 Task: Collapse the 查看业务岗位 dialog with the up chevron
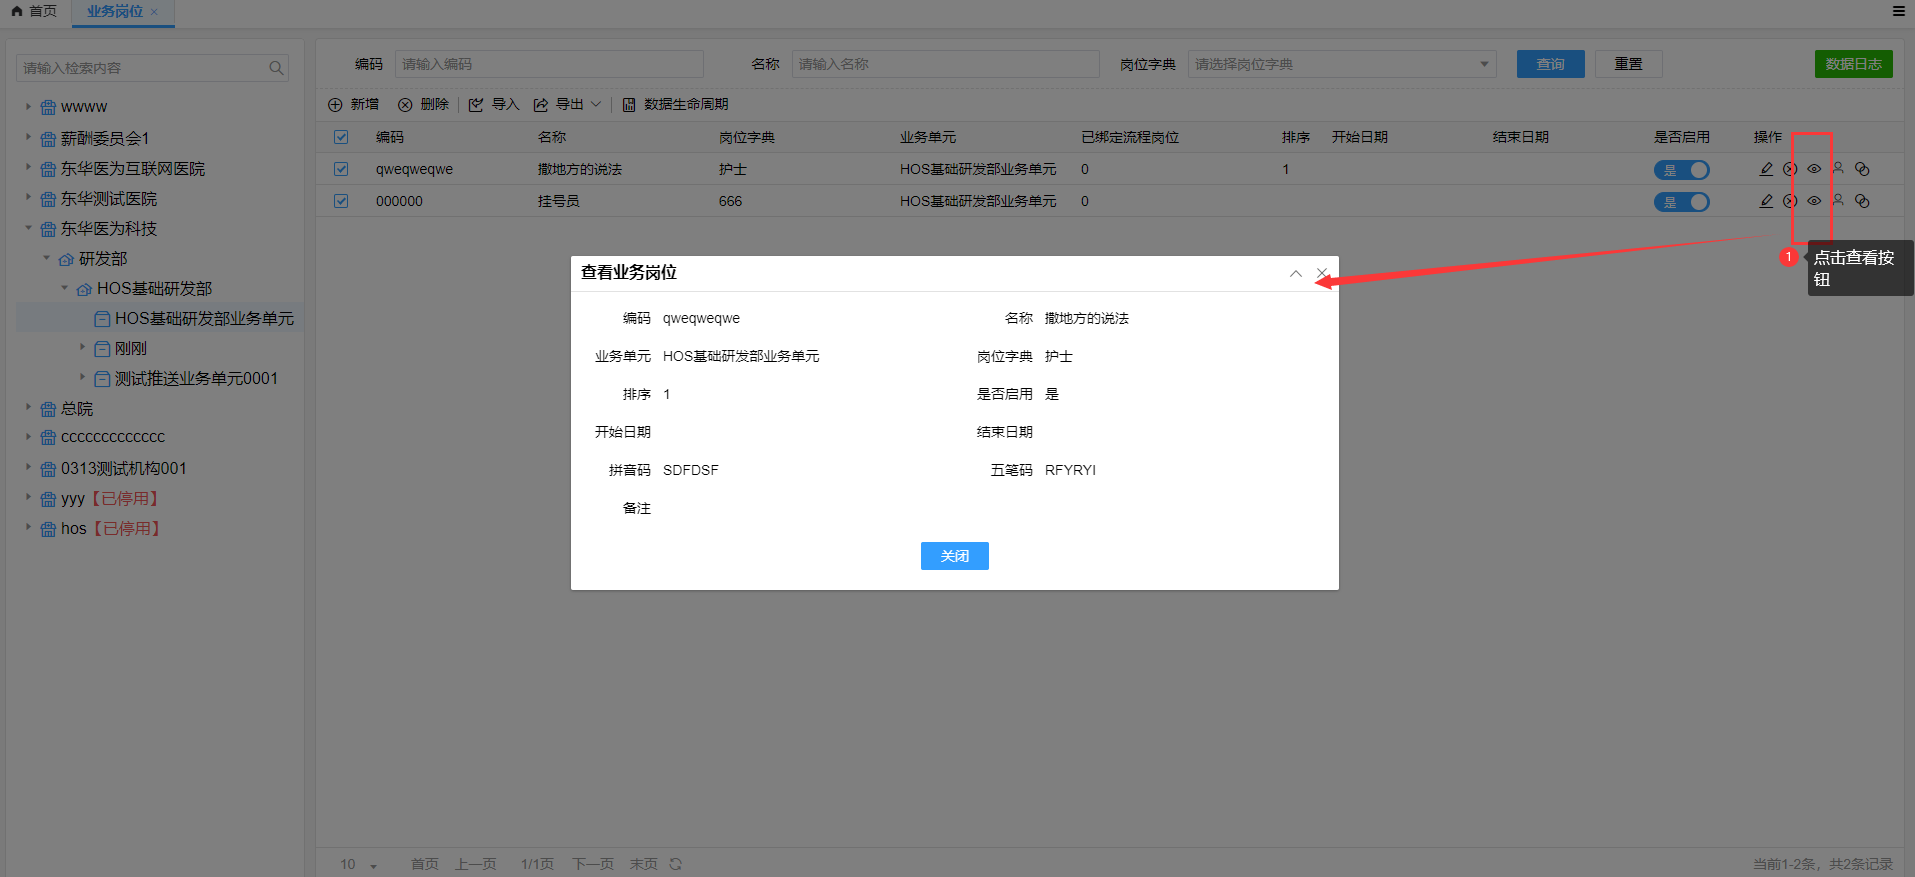pos(1296,273)
